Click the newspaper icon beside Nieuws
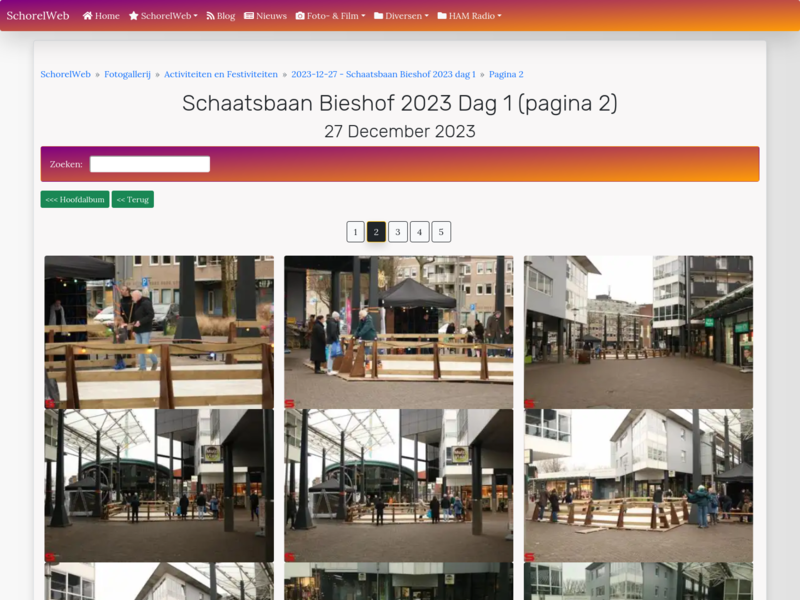Image resolution: width=800 pixels, height=600 pixels. click(x=249, y=16)
